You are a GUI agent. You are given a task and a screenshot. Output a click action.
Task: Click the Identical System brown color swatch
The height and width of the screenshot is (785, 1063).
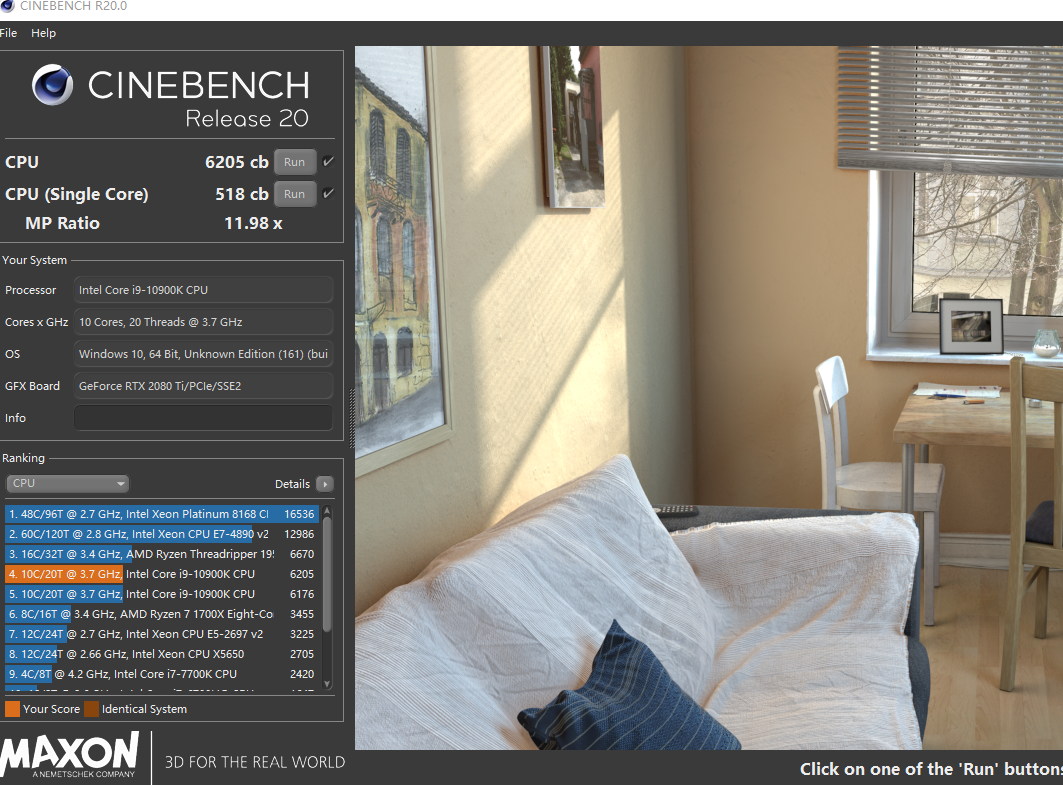click(x=92, y=709)
